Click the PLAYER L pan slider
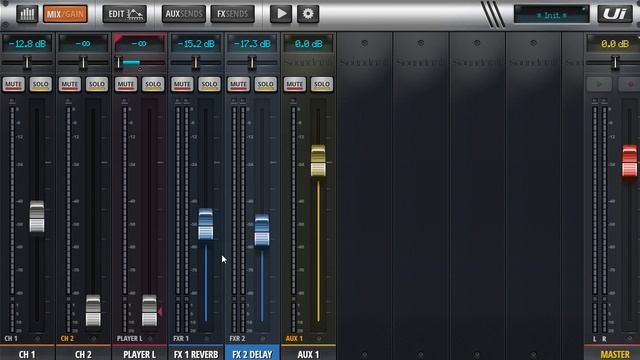The height and width of the screenshot is (360, 640). (140, 62)
